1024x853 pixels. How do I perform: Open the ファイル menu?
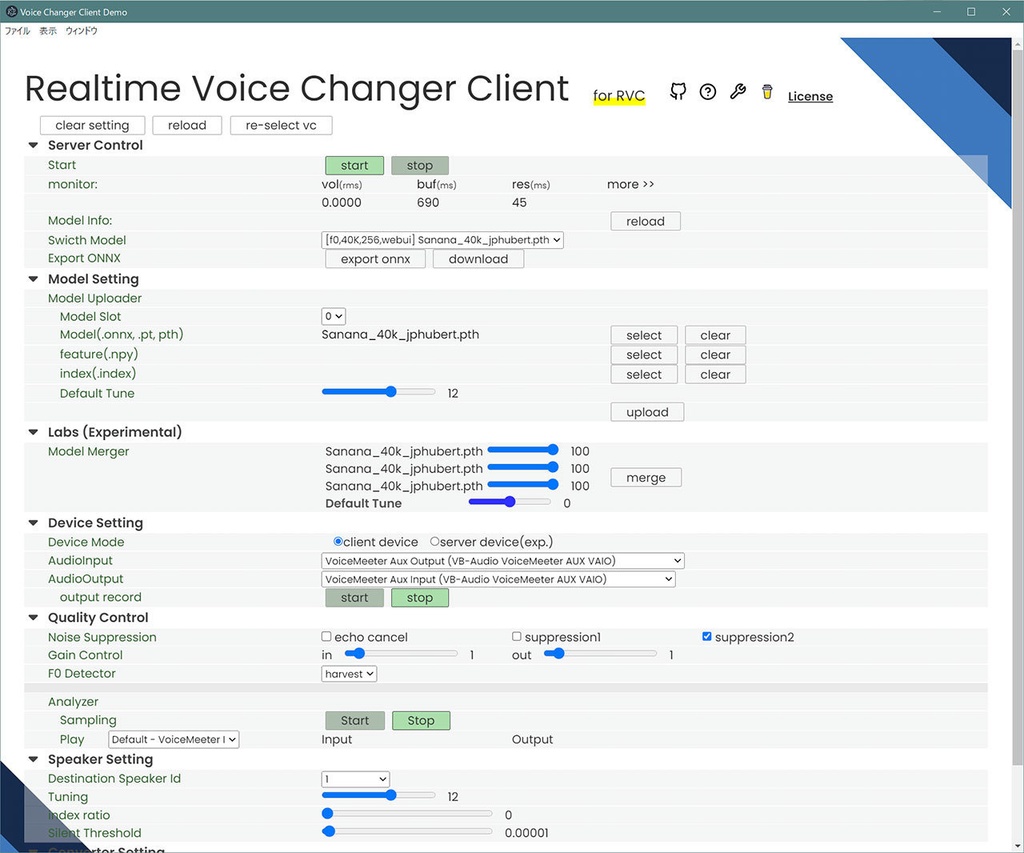[x=18, y=31]
